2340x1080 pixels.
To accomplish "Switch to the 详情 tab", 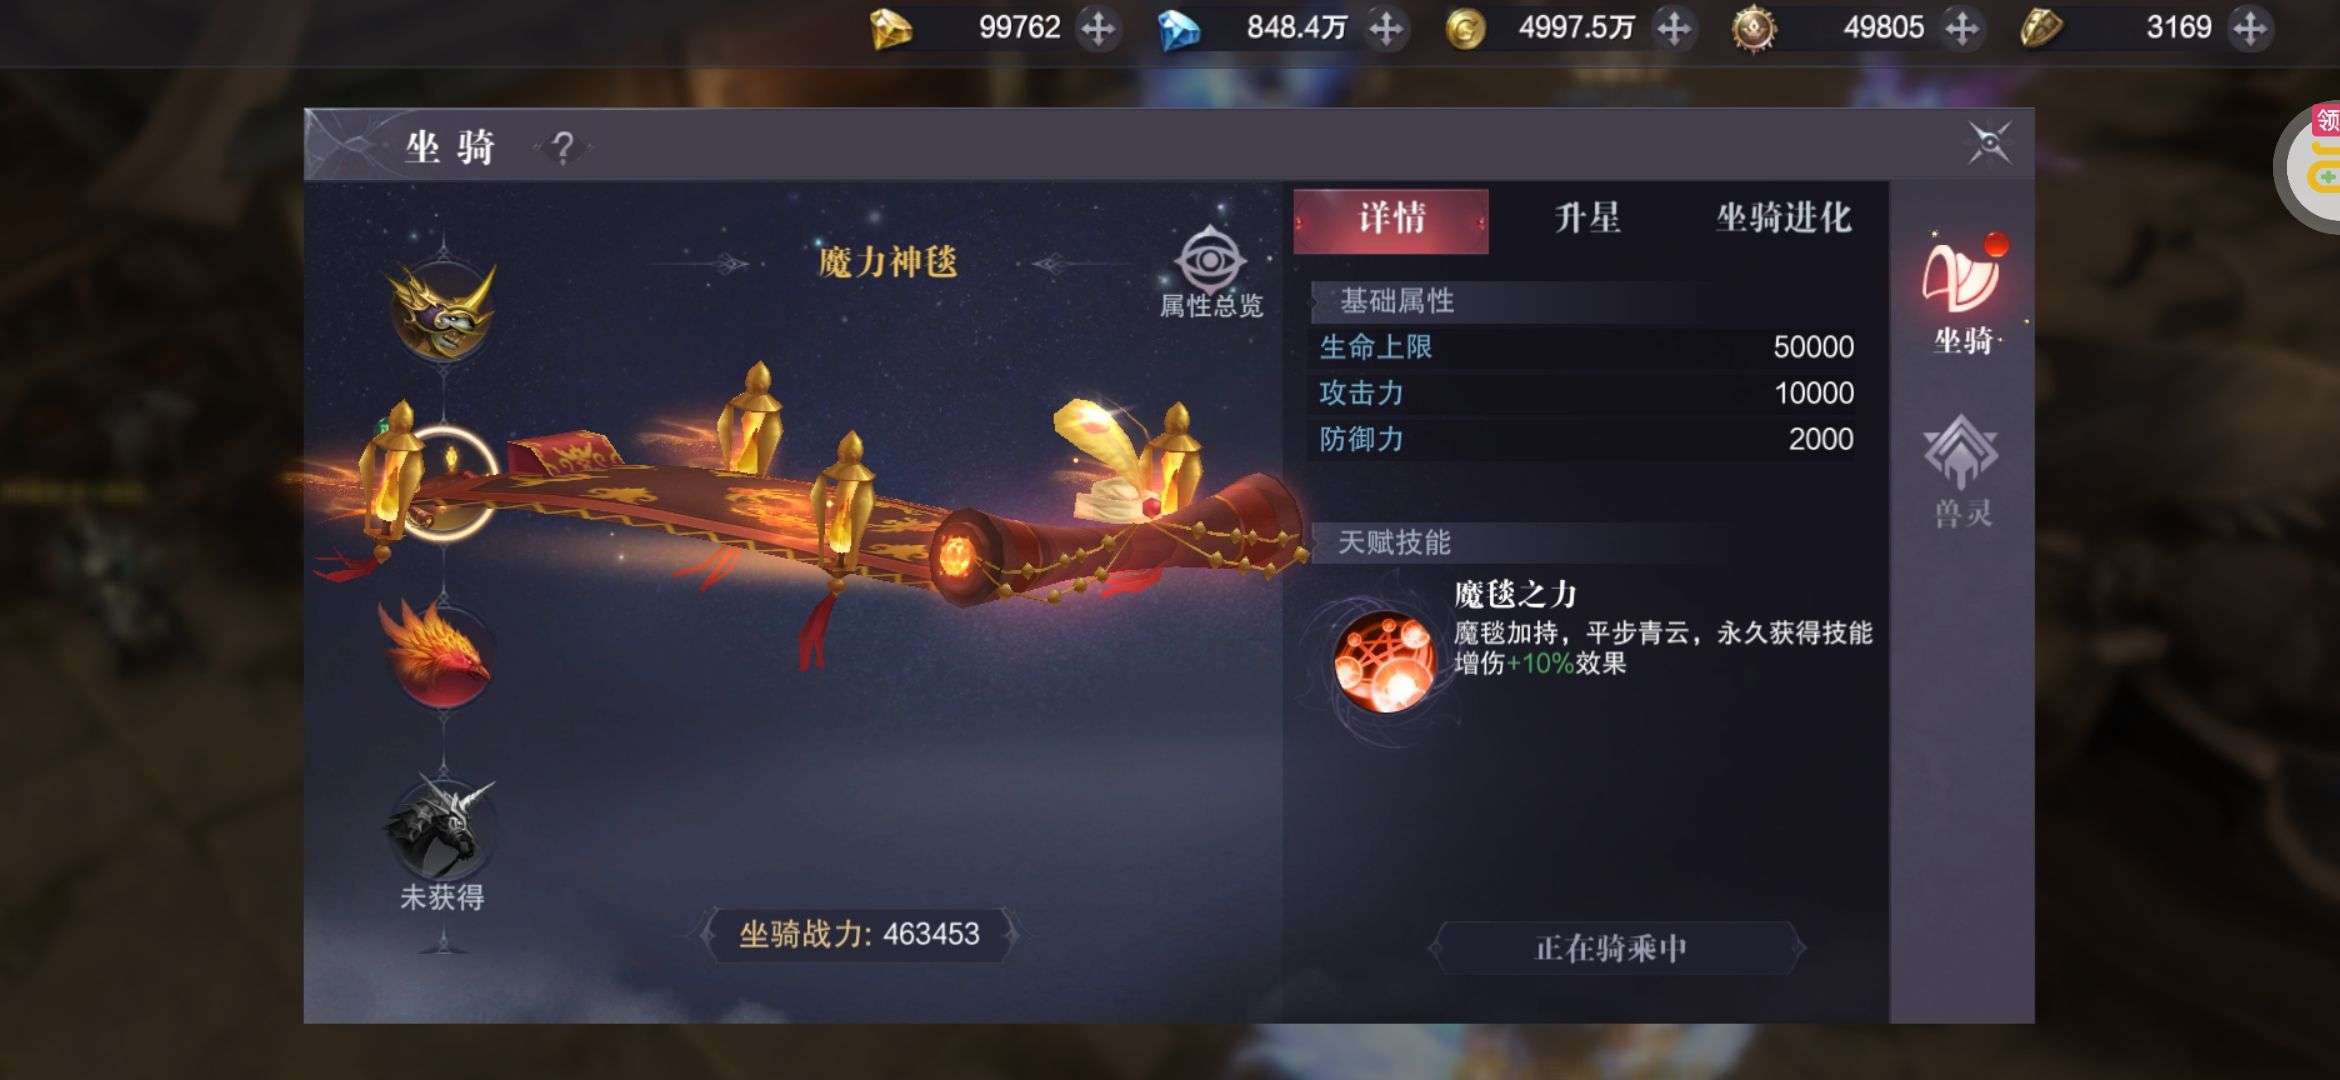I will tap(1391, 220).
